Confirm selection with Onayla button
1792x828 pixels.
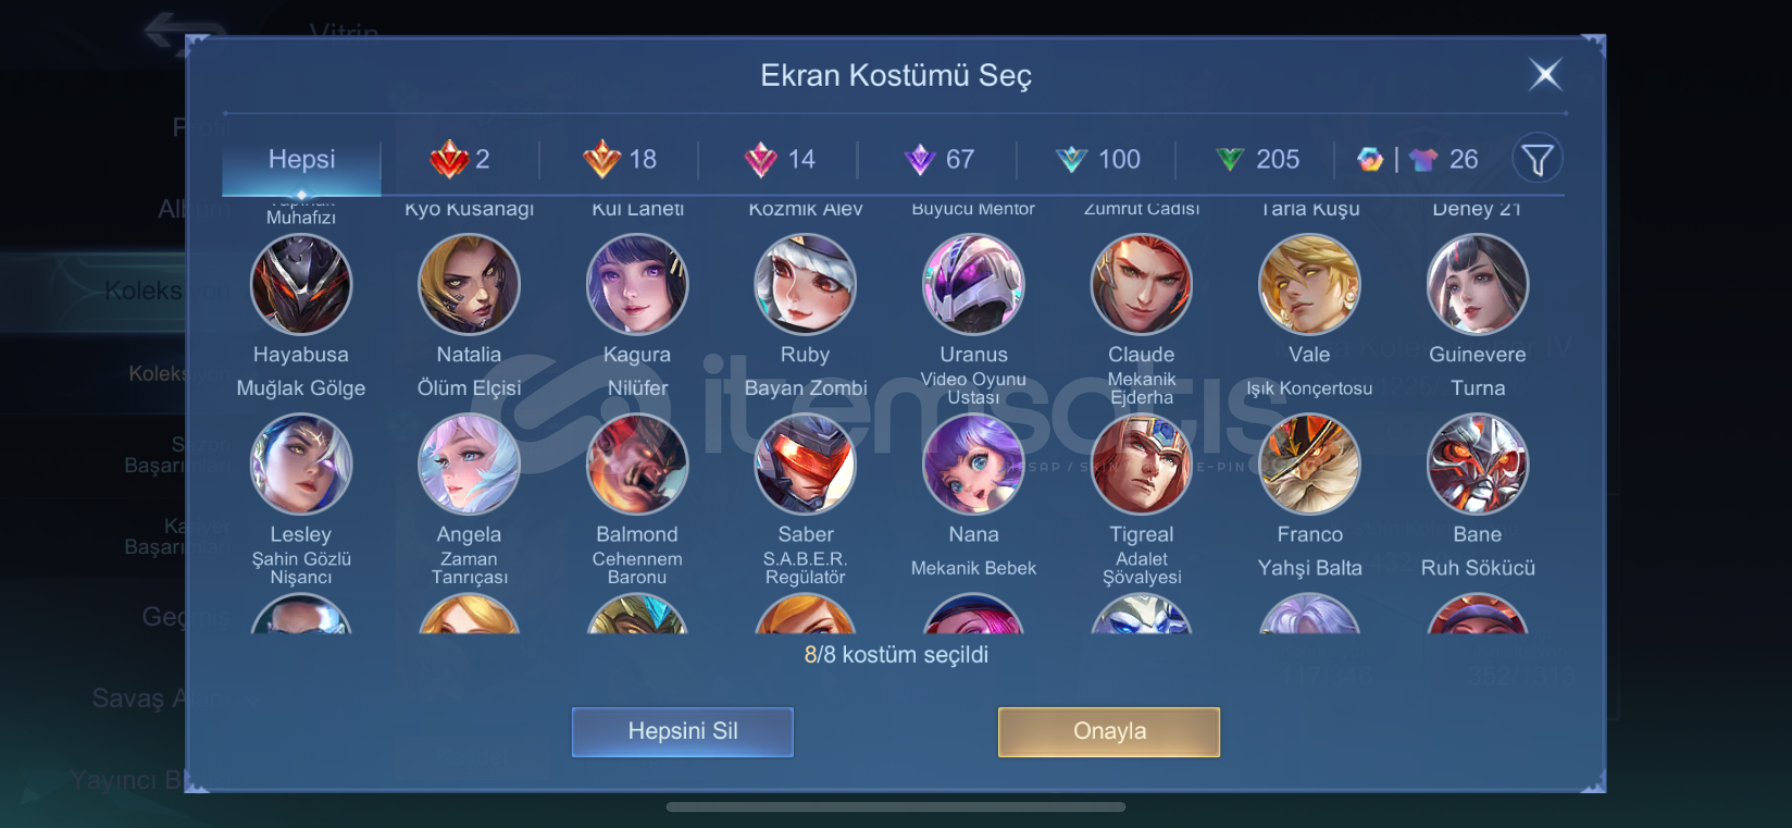(x=1109, y=732)
